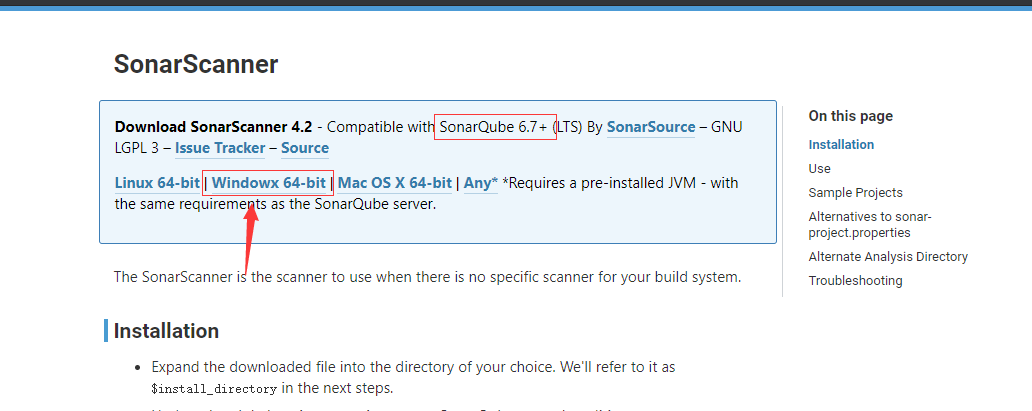Viewport: 1032px width, 411px height.
Task: Go to the Use section in sidebar
Action: point(819,169)
